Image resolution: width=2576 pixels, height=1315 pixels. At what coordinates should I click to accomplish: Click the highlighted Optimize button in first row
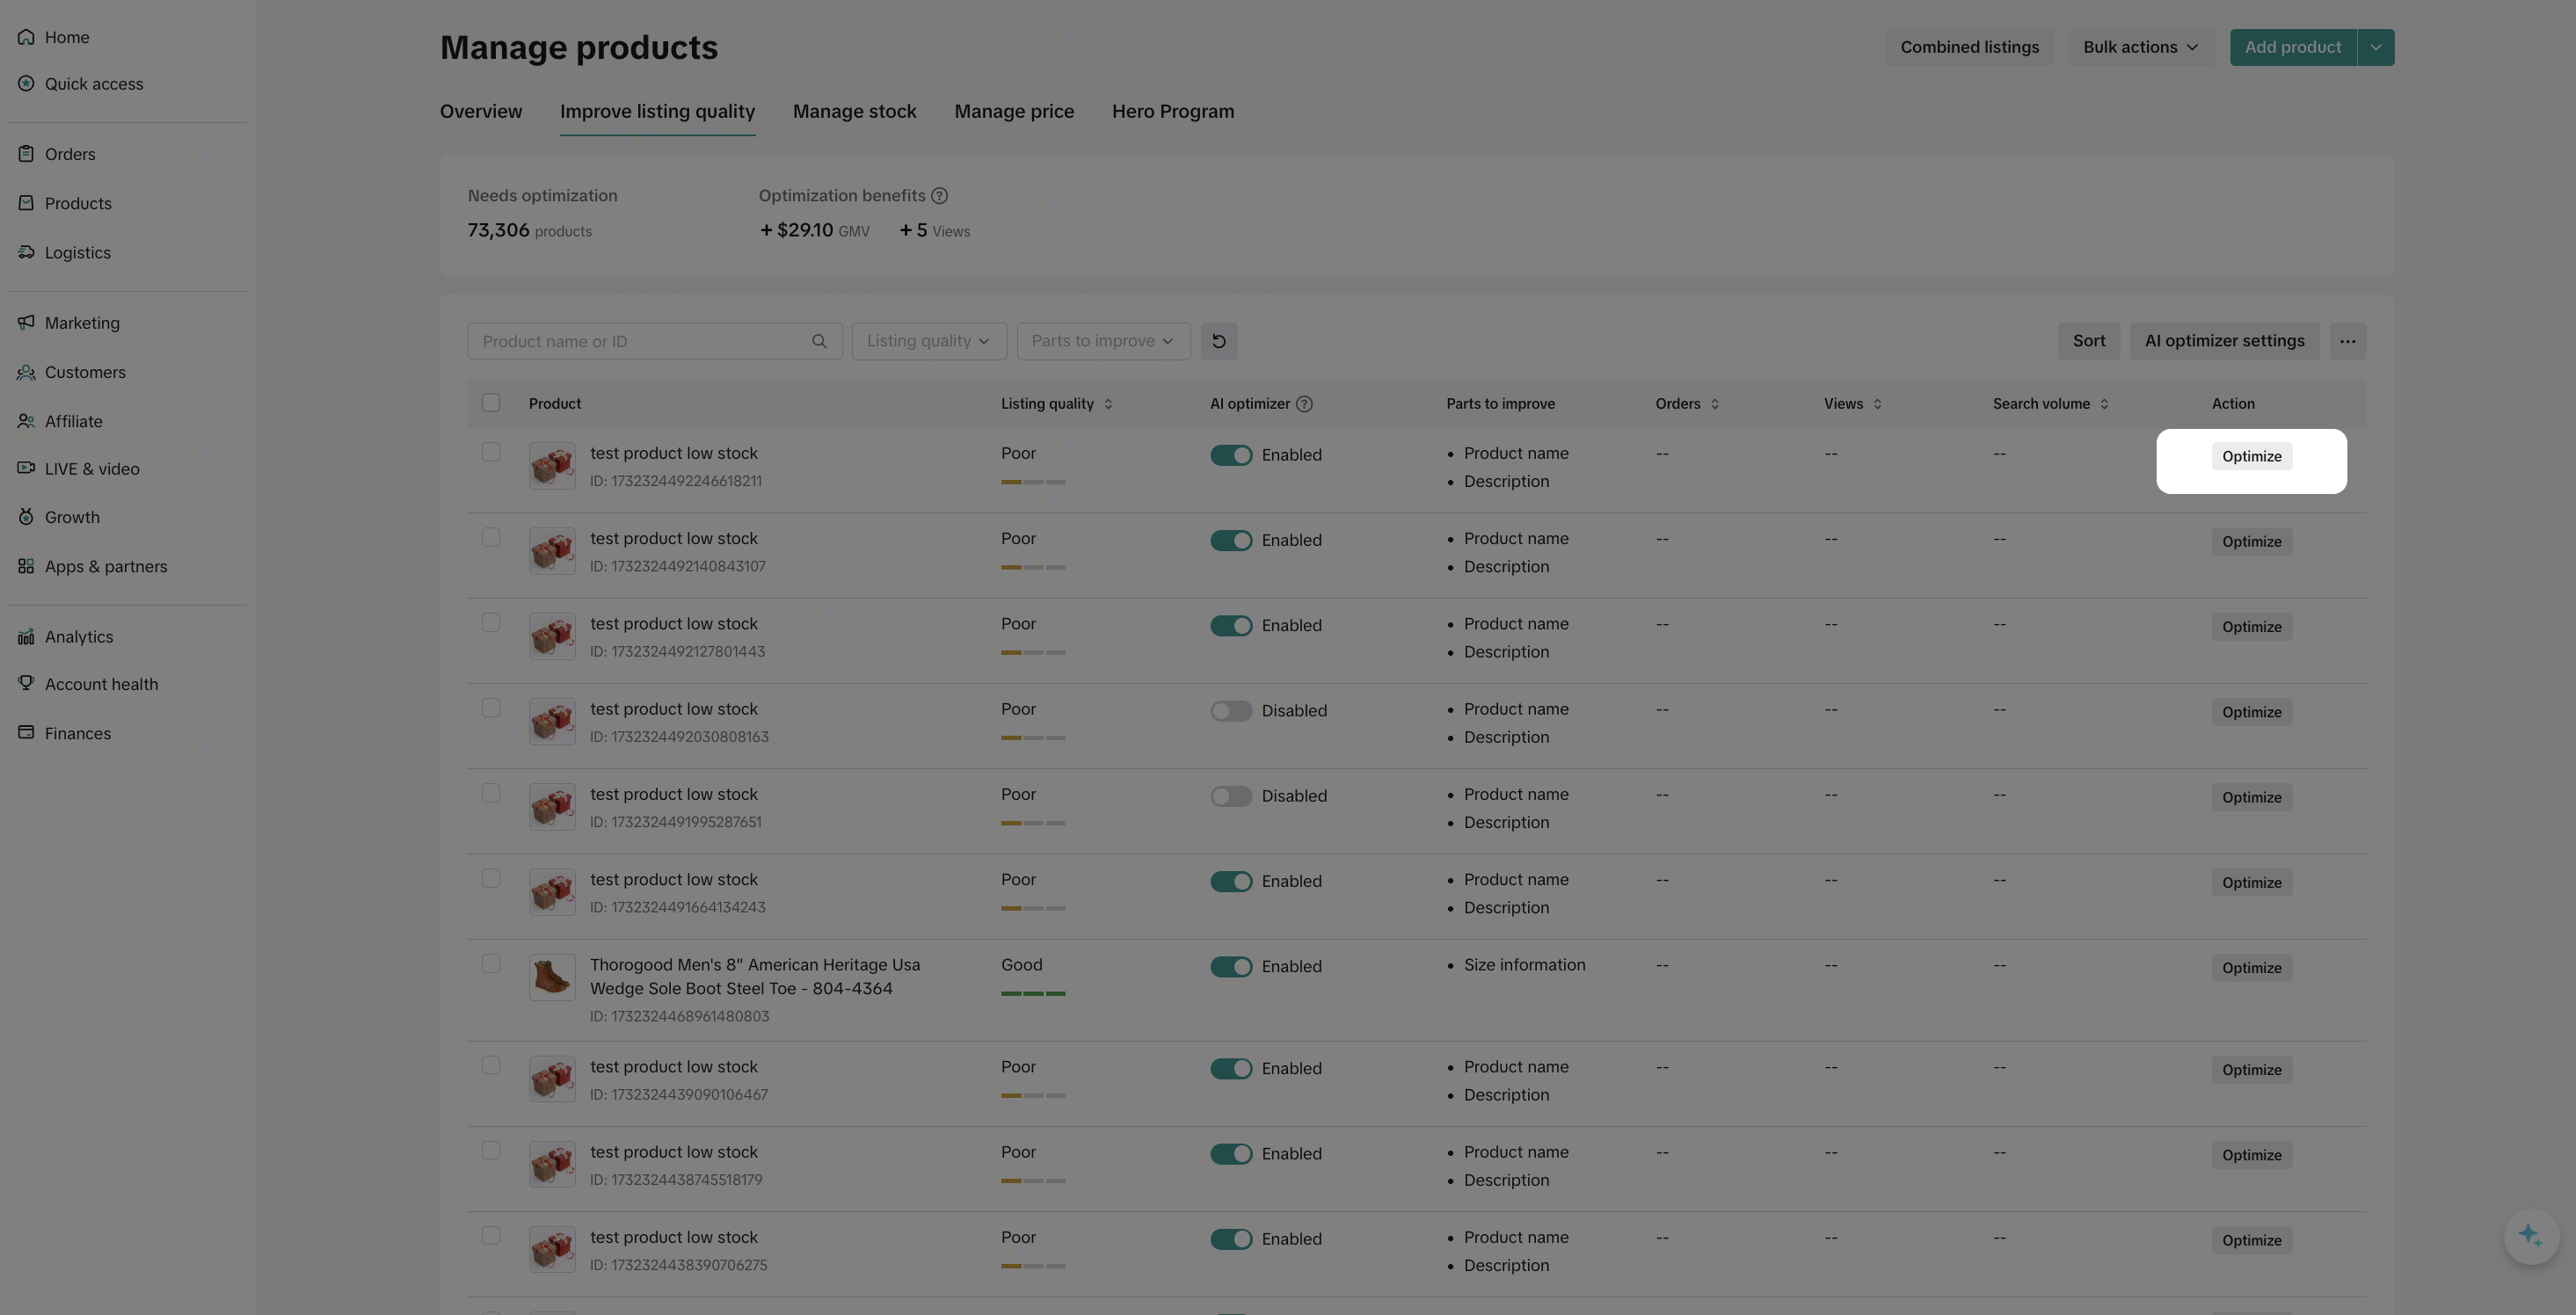(x=2251, y=457)
